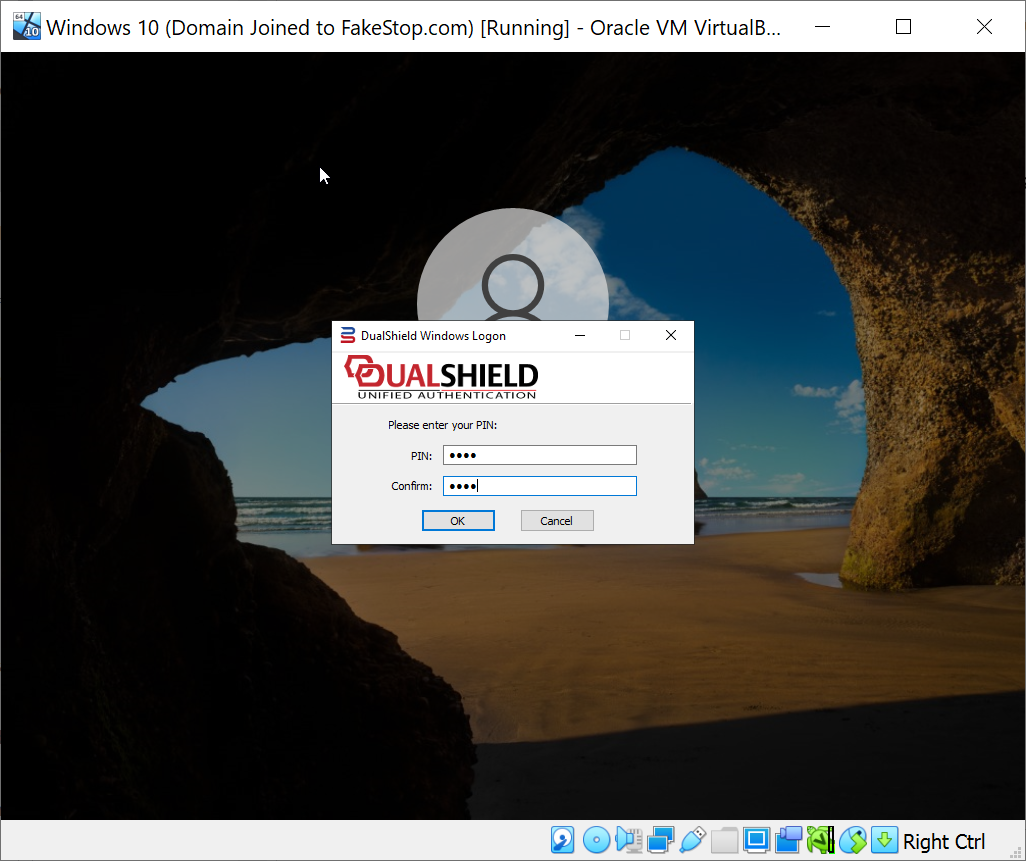
Task: Focus the PIN input field
Action: click(x=539, y=456)
